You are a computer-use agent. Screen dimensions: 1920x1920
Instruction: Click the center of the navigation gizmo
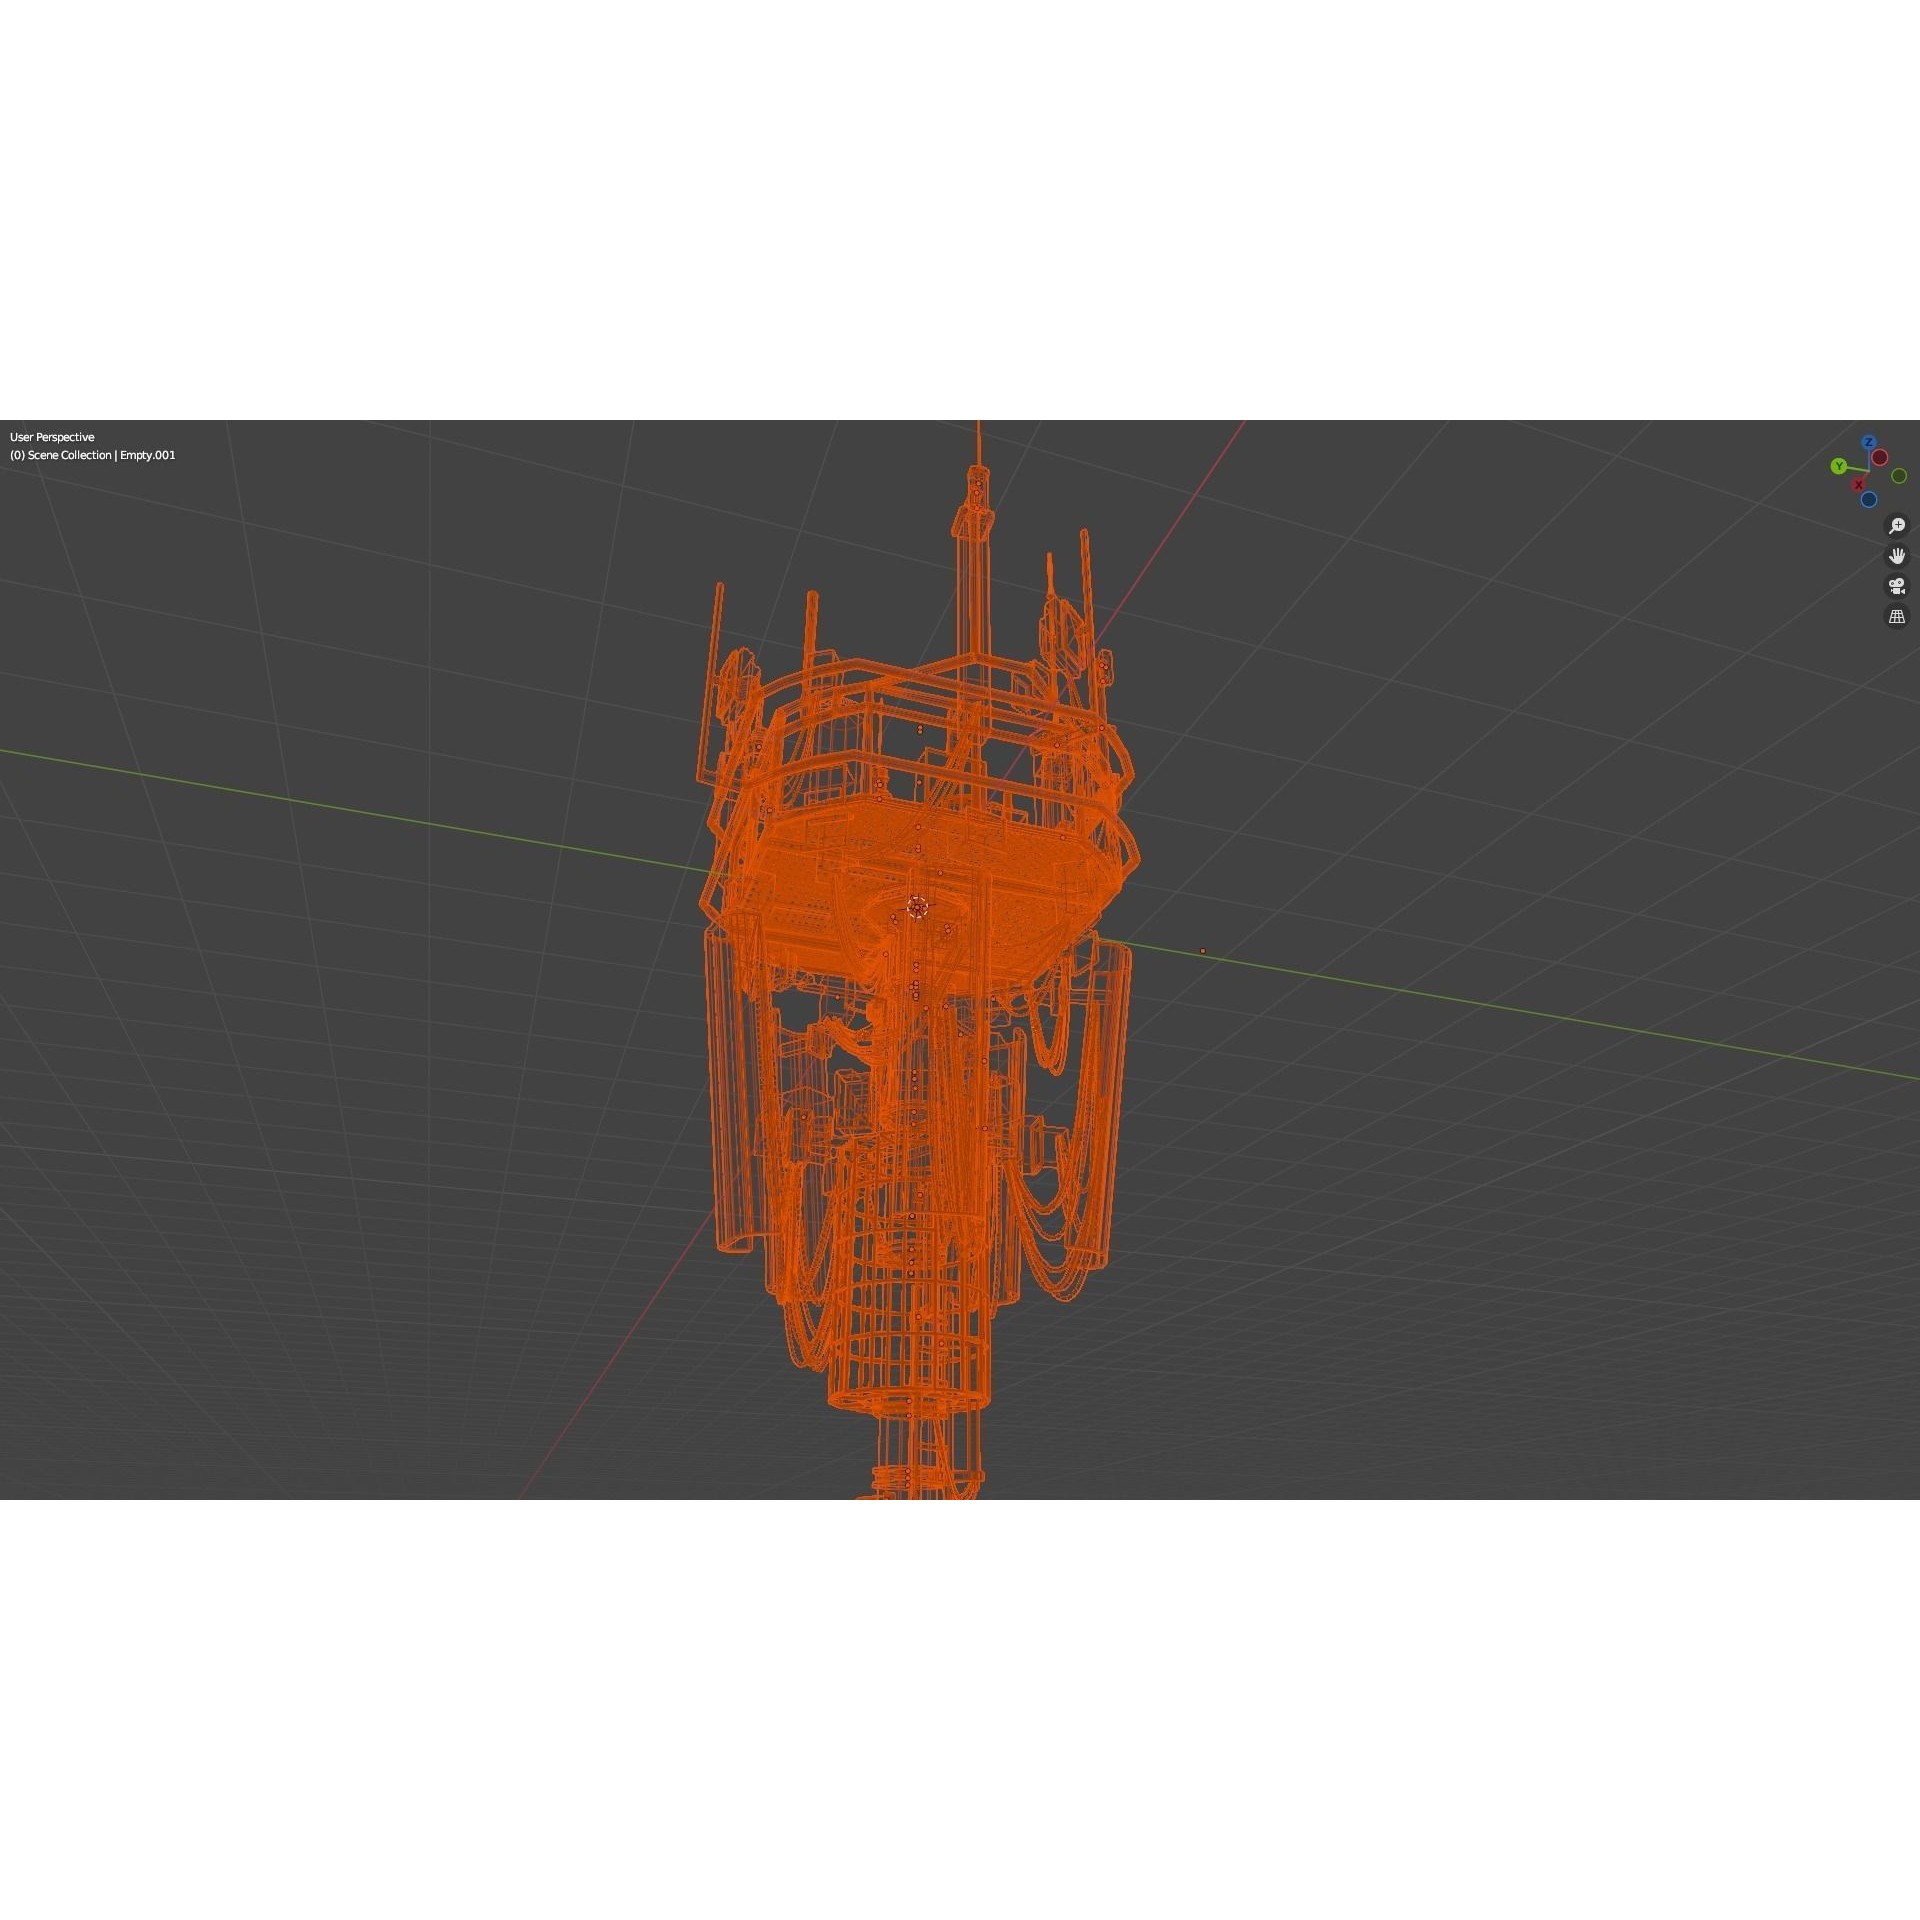pos(1870,472)
